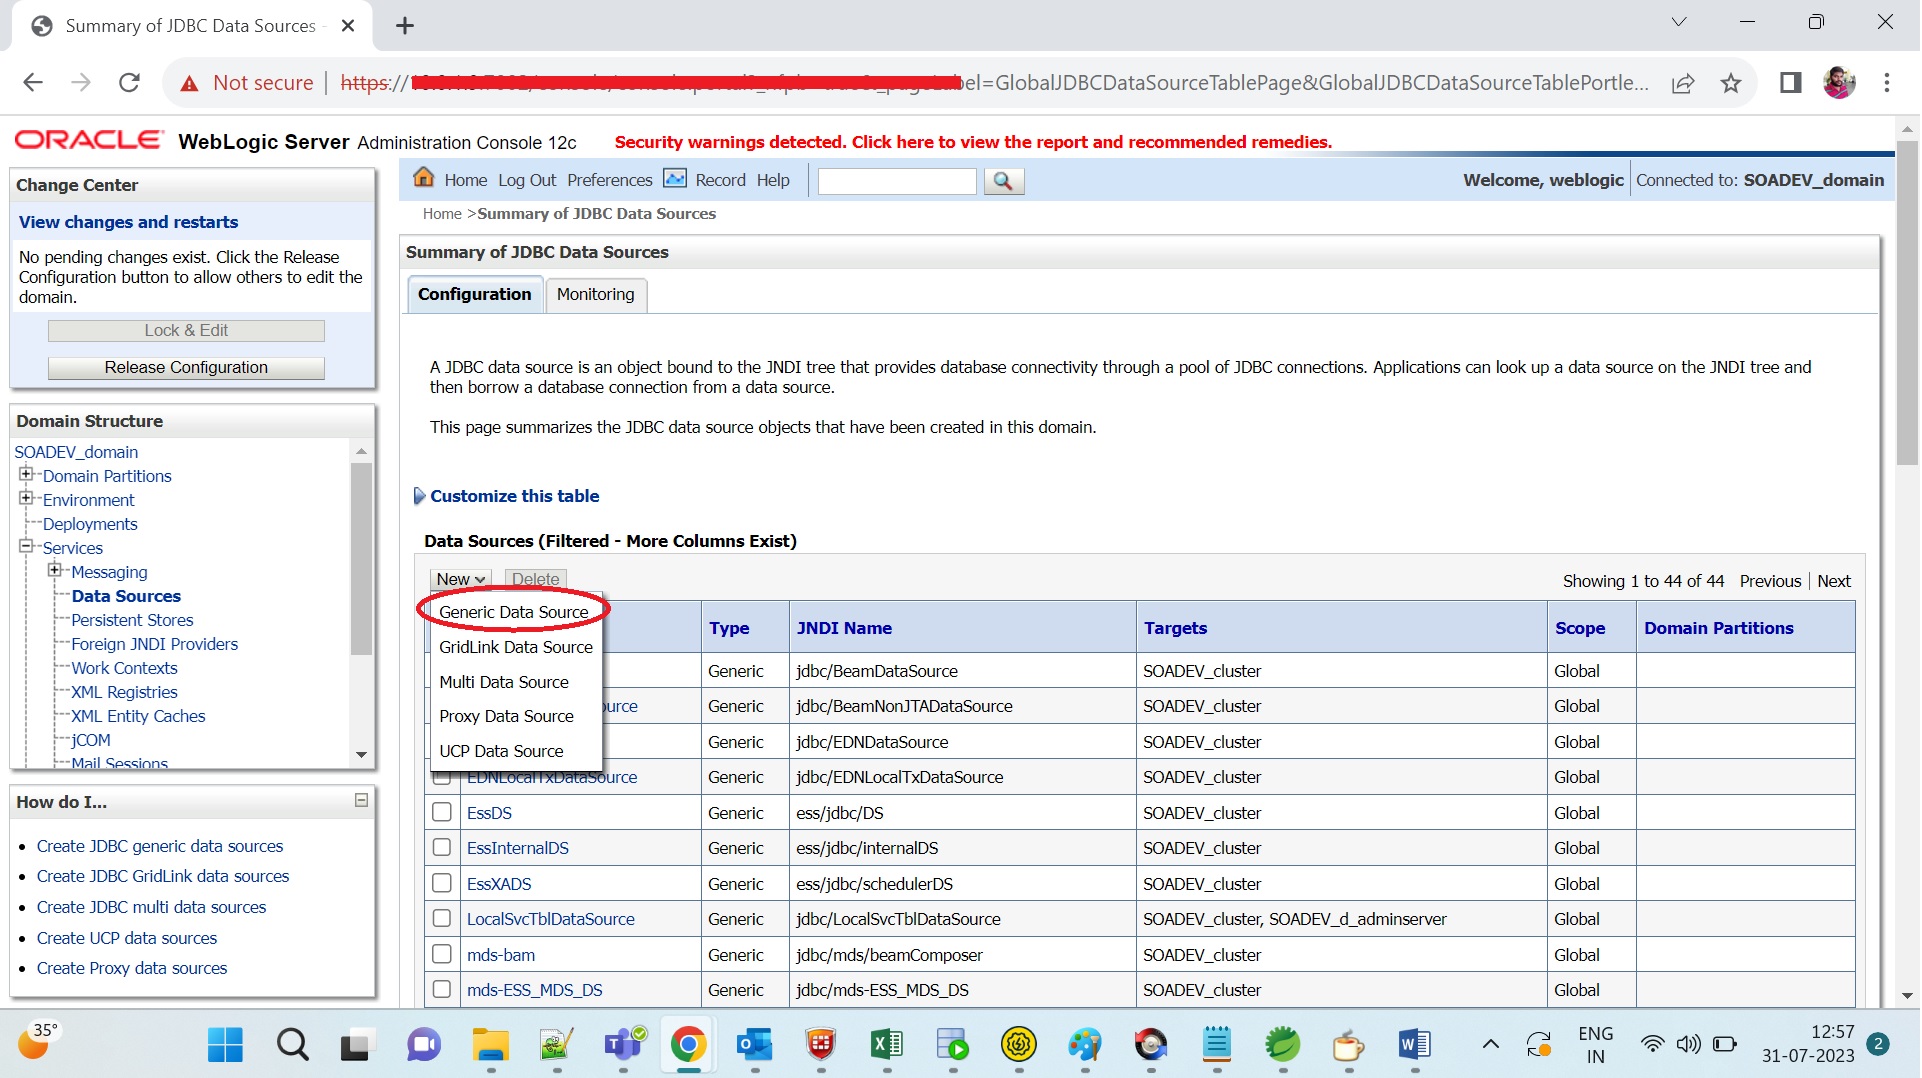Click the Not secure warning icon

pos(189,84)
